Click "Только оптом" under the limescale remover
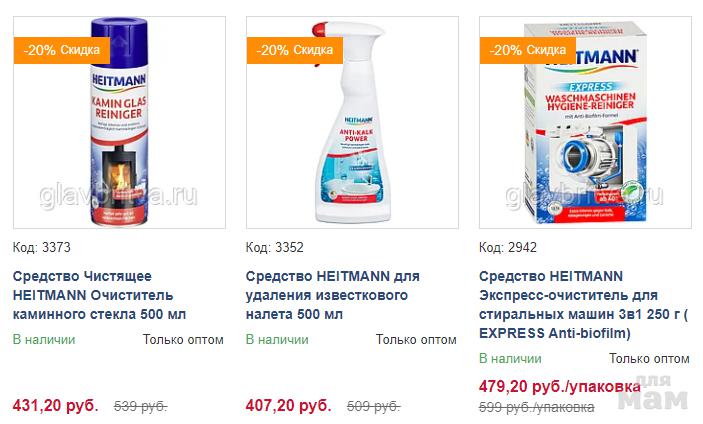This screenshot has height=424, width=703. 416,340
